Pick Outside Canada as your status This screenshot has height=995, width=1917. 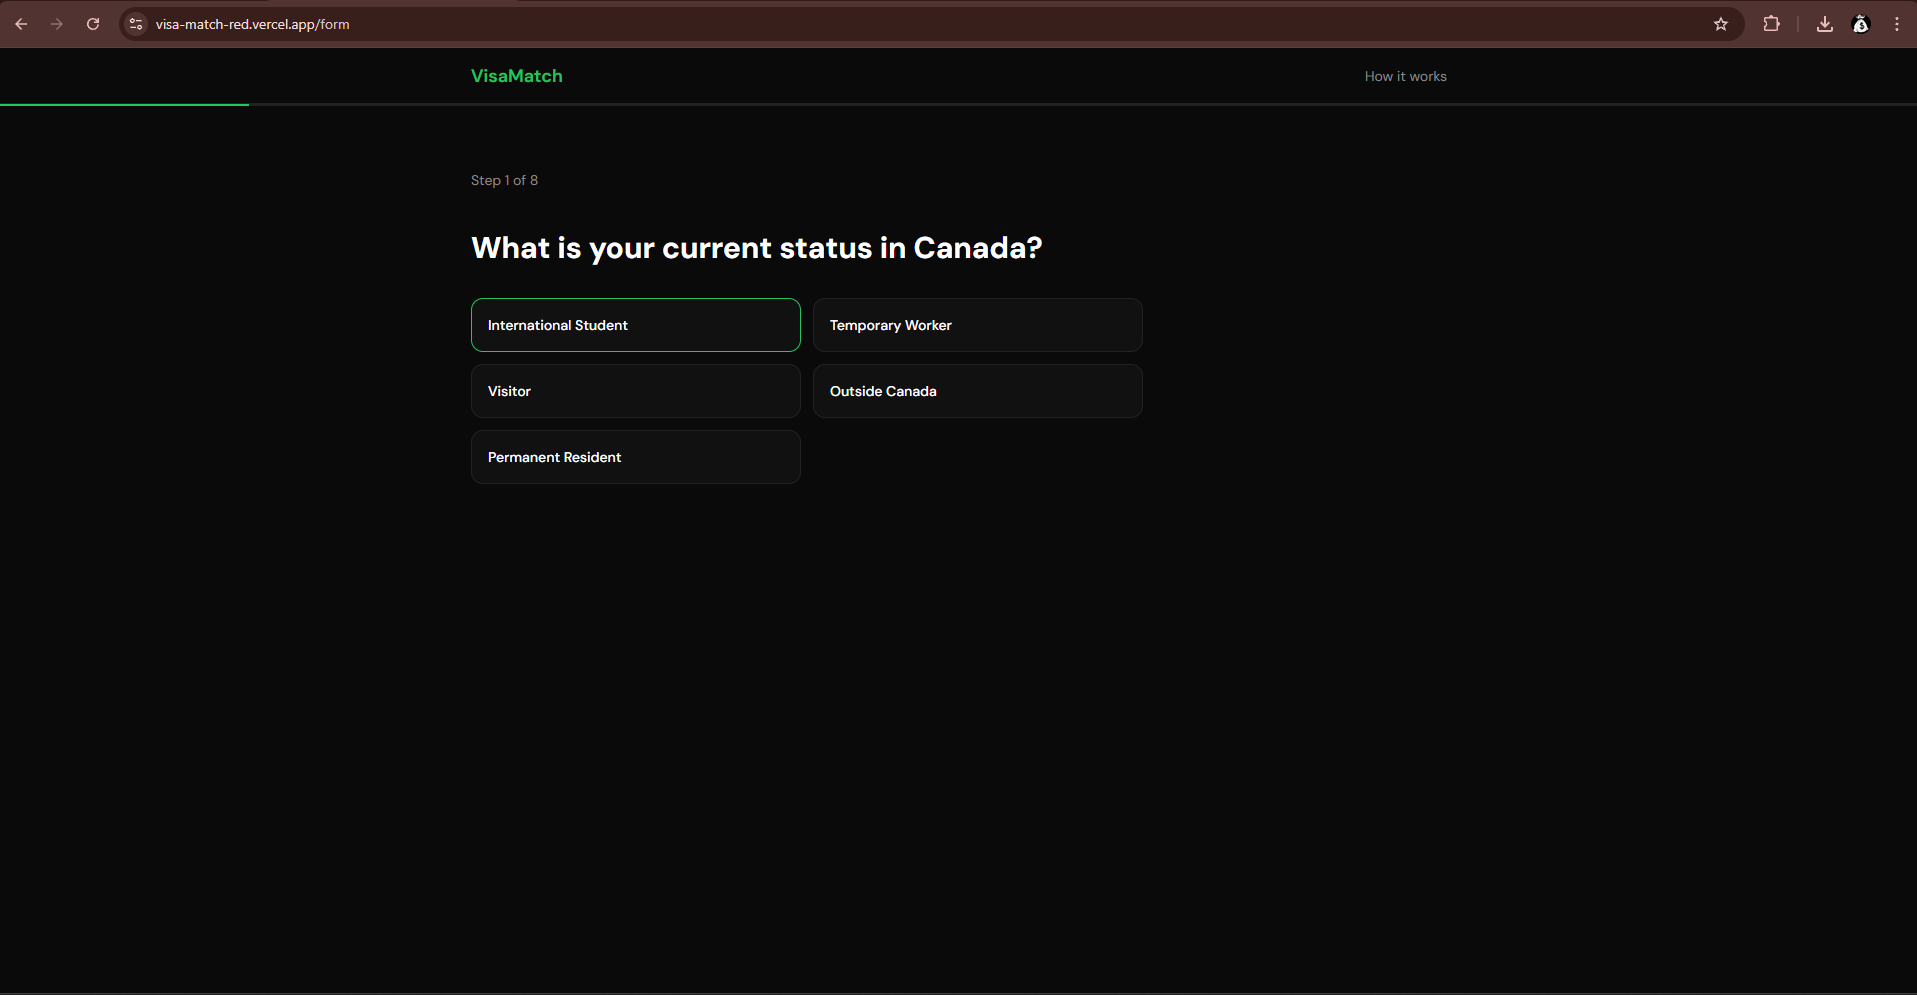click(x=977, y=391)
